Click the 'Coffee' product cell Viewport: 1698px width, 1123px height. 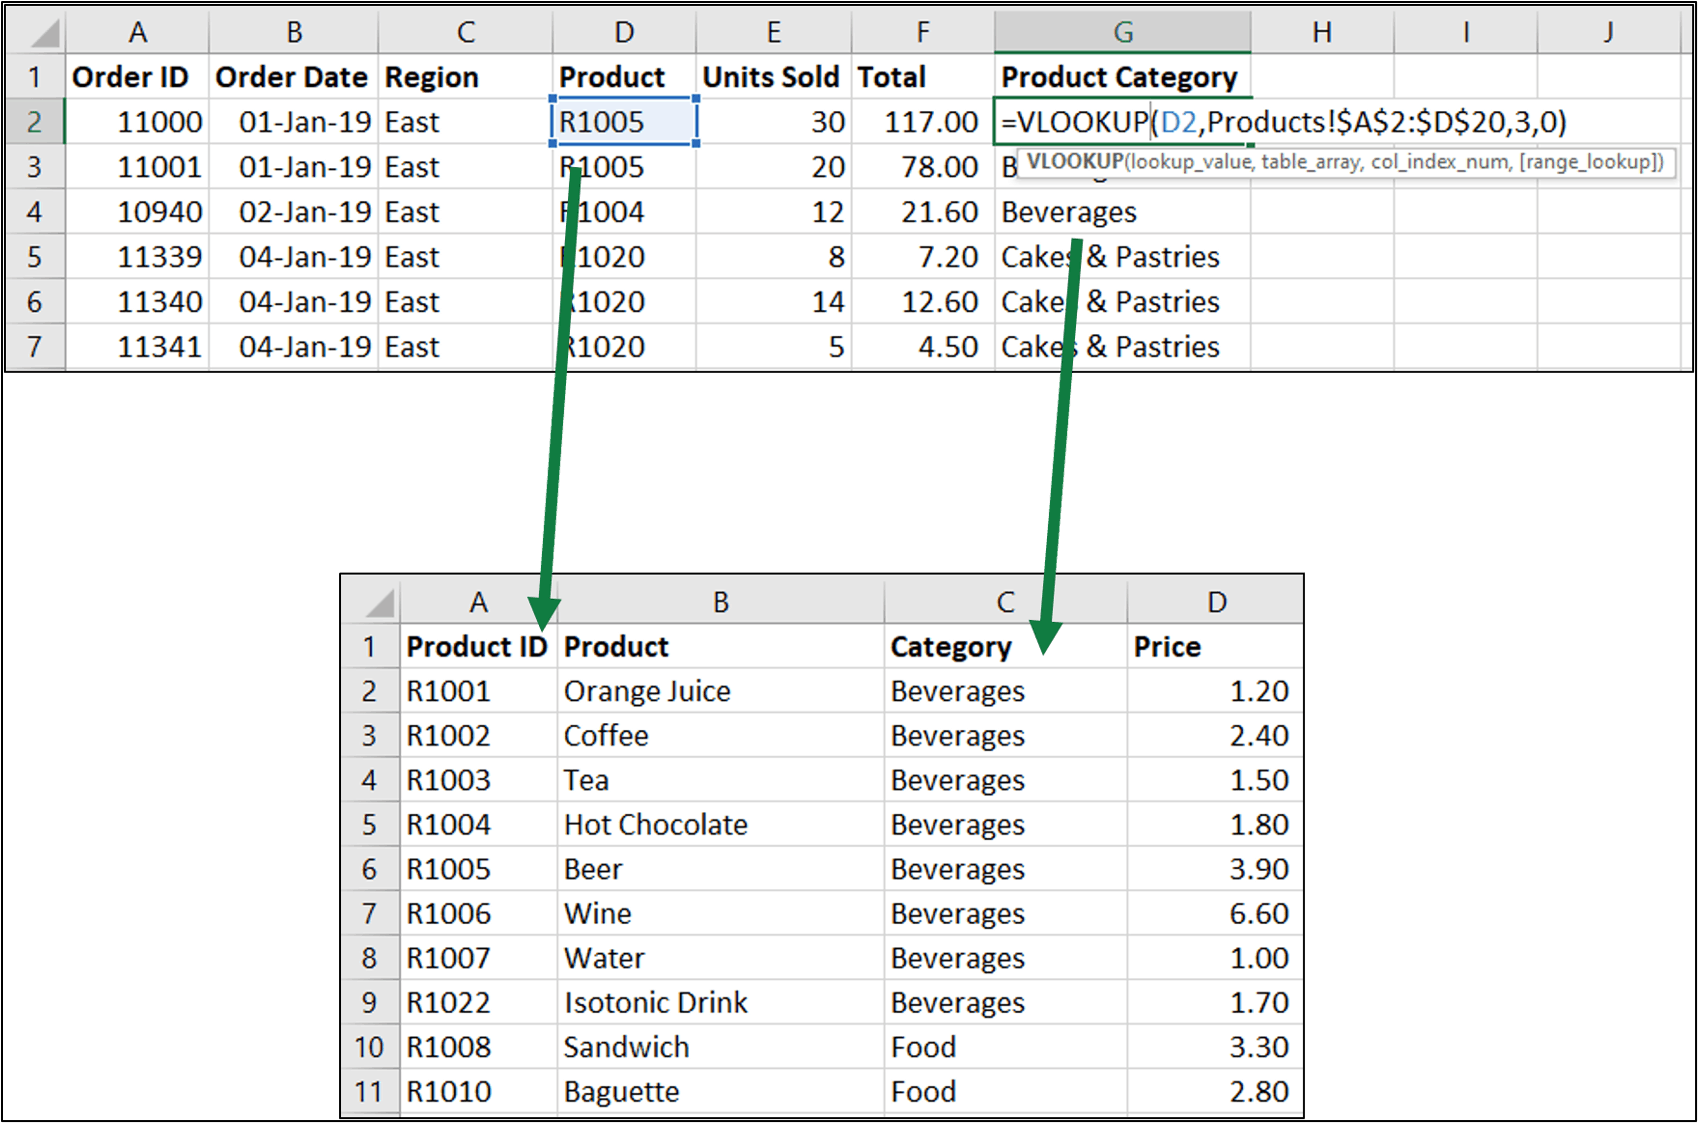[720, 736]
